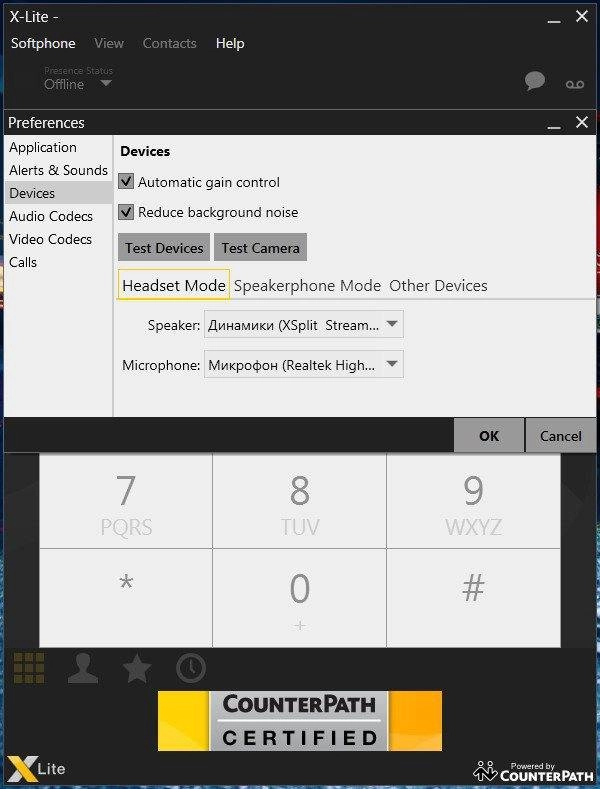This screenshot has width=600, height=789.
Task: Open the Contacts menu
Action: coord(170,43)
